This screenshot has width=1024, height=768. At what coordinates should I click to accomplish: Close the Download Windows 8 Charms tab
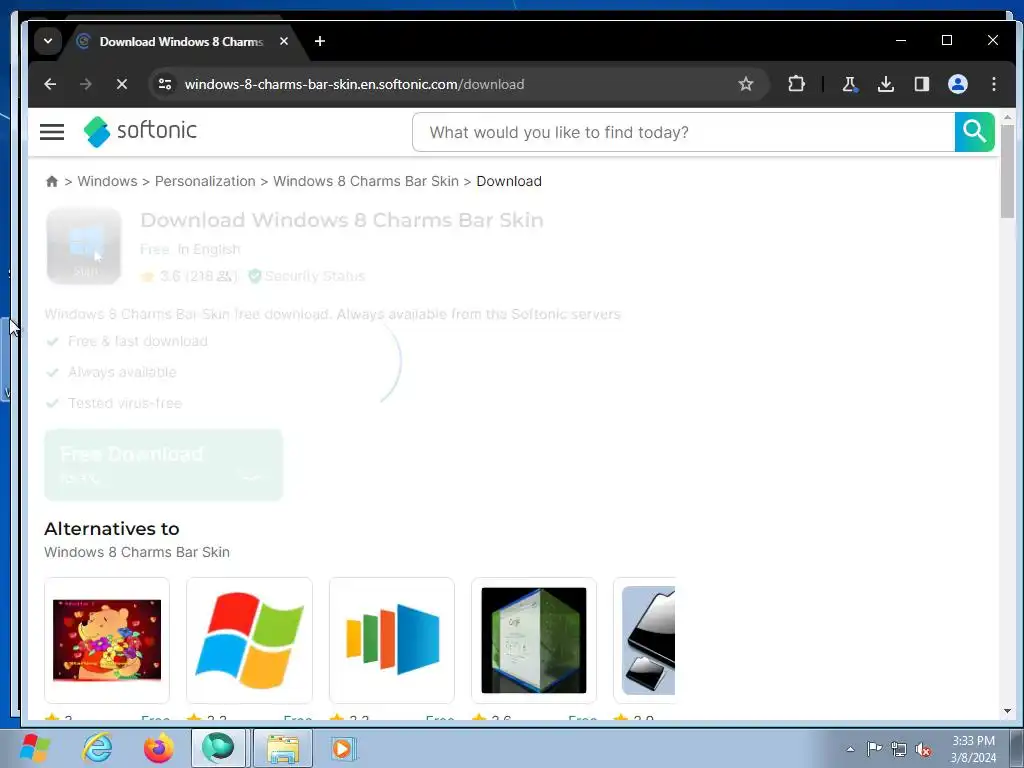[x=284, y=41]
